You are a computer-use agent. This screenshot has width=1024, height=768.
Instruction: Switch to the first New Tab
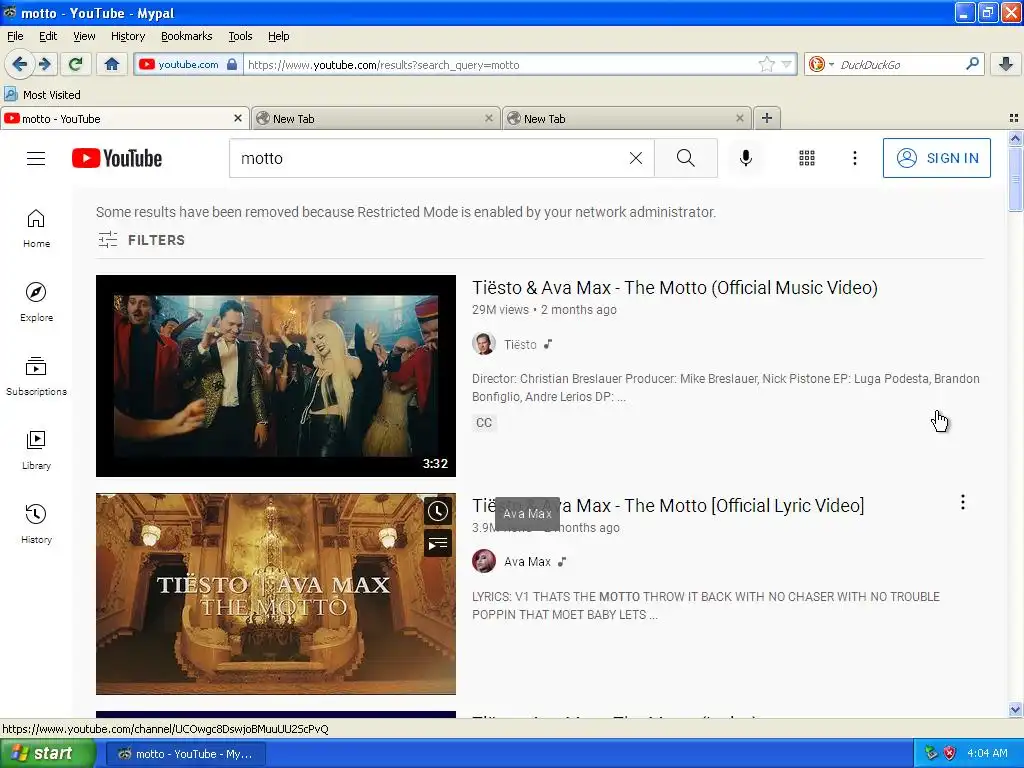(x=376, y=118)
